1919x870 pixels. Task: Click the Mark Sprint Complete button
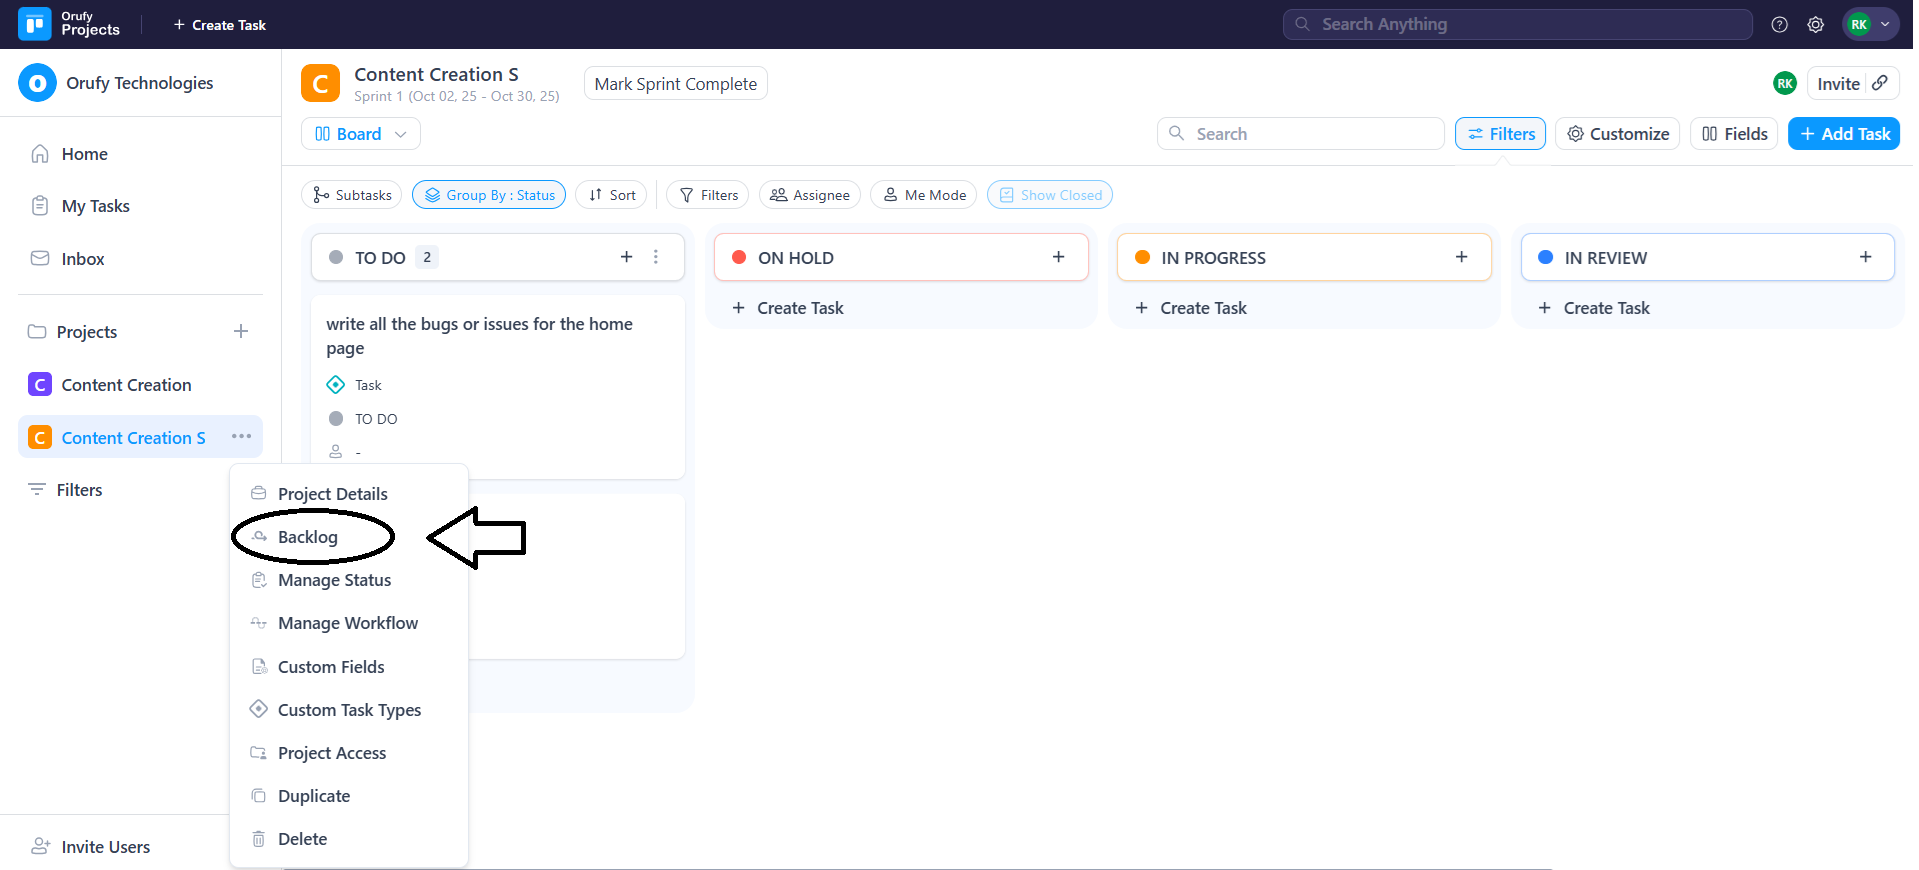675,84
